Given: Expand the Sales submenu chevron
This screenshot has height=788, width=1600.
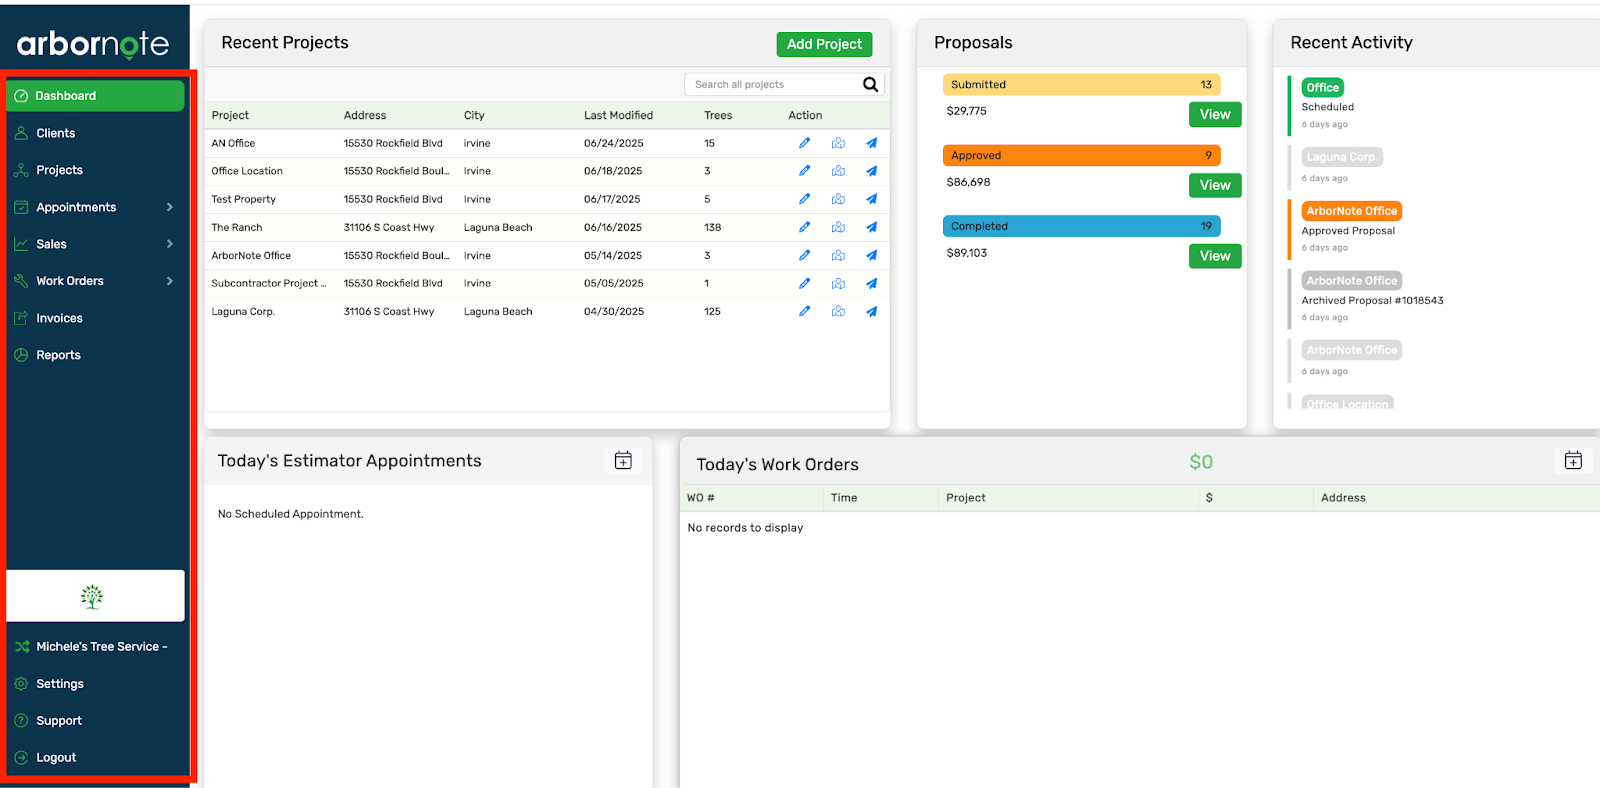Looking at the screenshot, I should (x=170, y=244).
